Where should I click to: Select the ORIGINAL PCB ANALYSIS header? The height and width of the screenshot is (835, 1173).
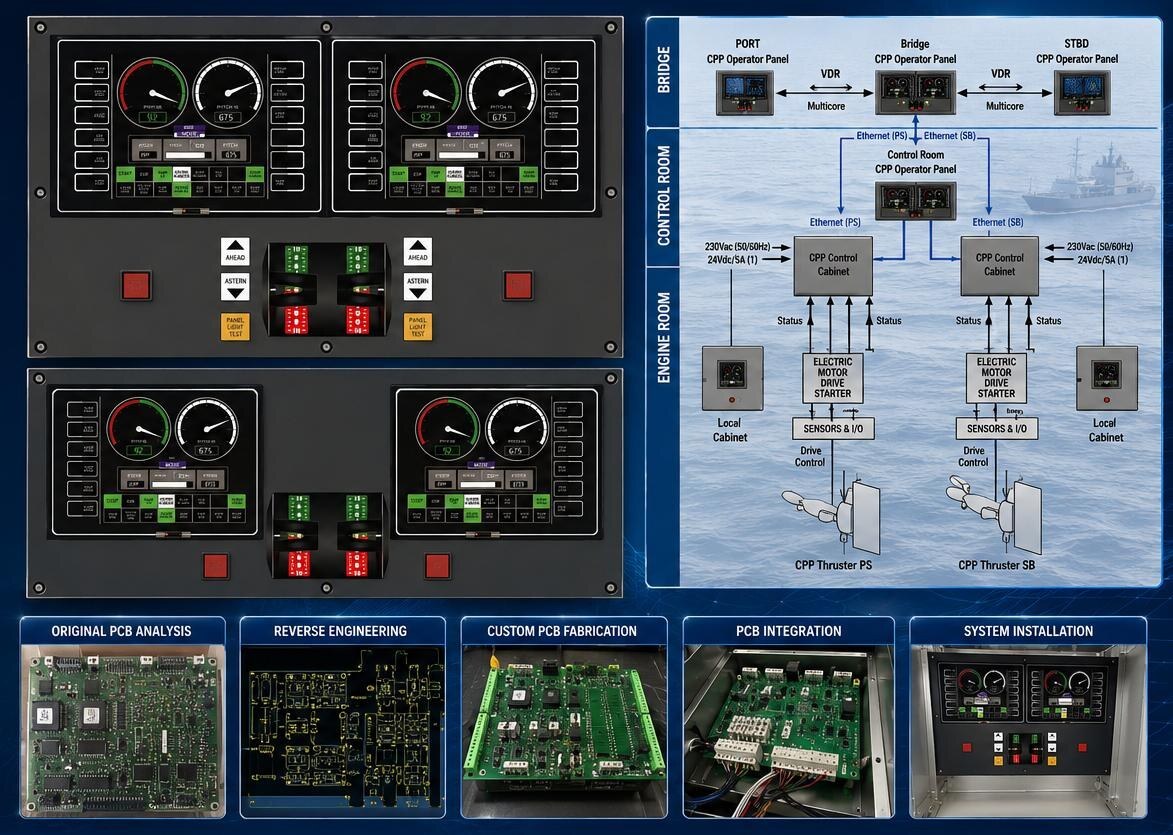pos(122,631)
